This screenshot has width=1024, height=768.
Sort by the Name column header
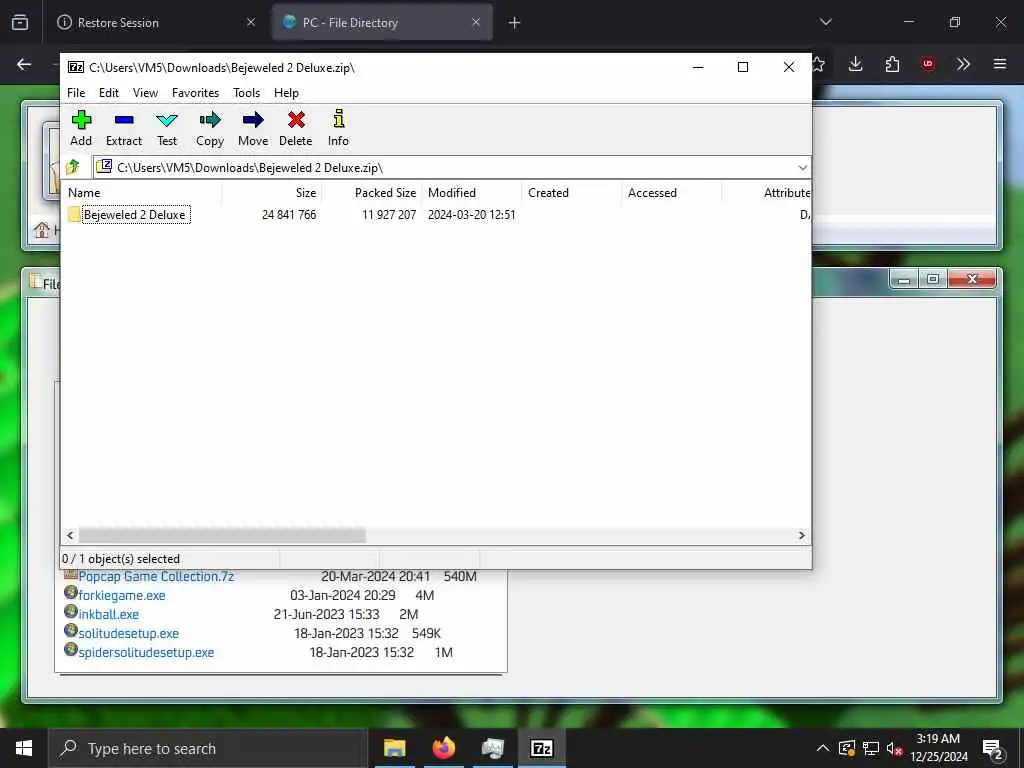click(x=142, y=193)
